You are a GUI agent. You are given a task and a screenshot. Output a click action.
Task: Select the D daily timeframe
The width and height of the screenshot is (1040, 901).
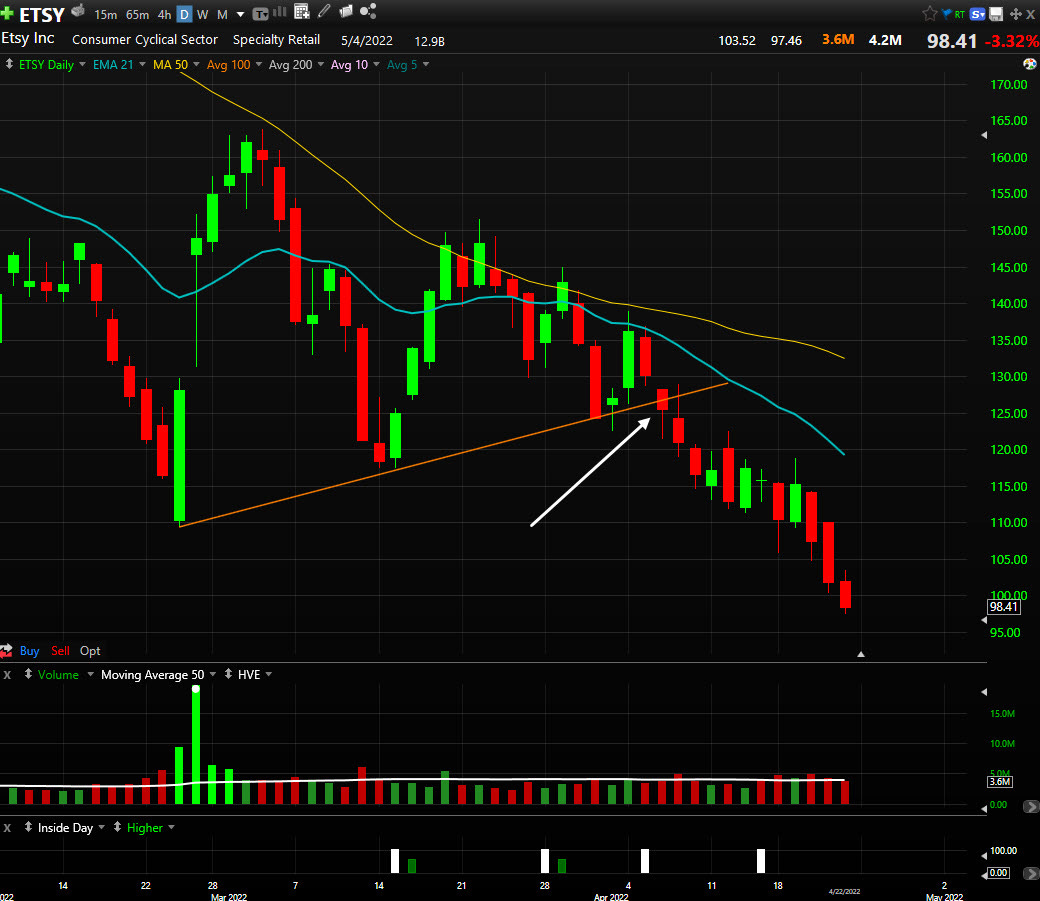click(x=184, y=14)
